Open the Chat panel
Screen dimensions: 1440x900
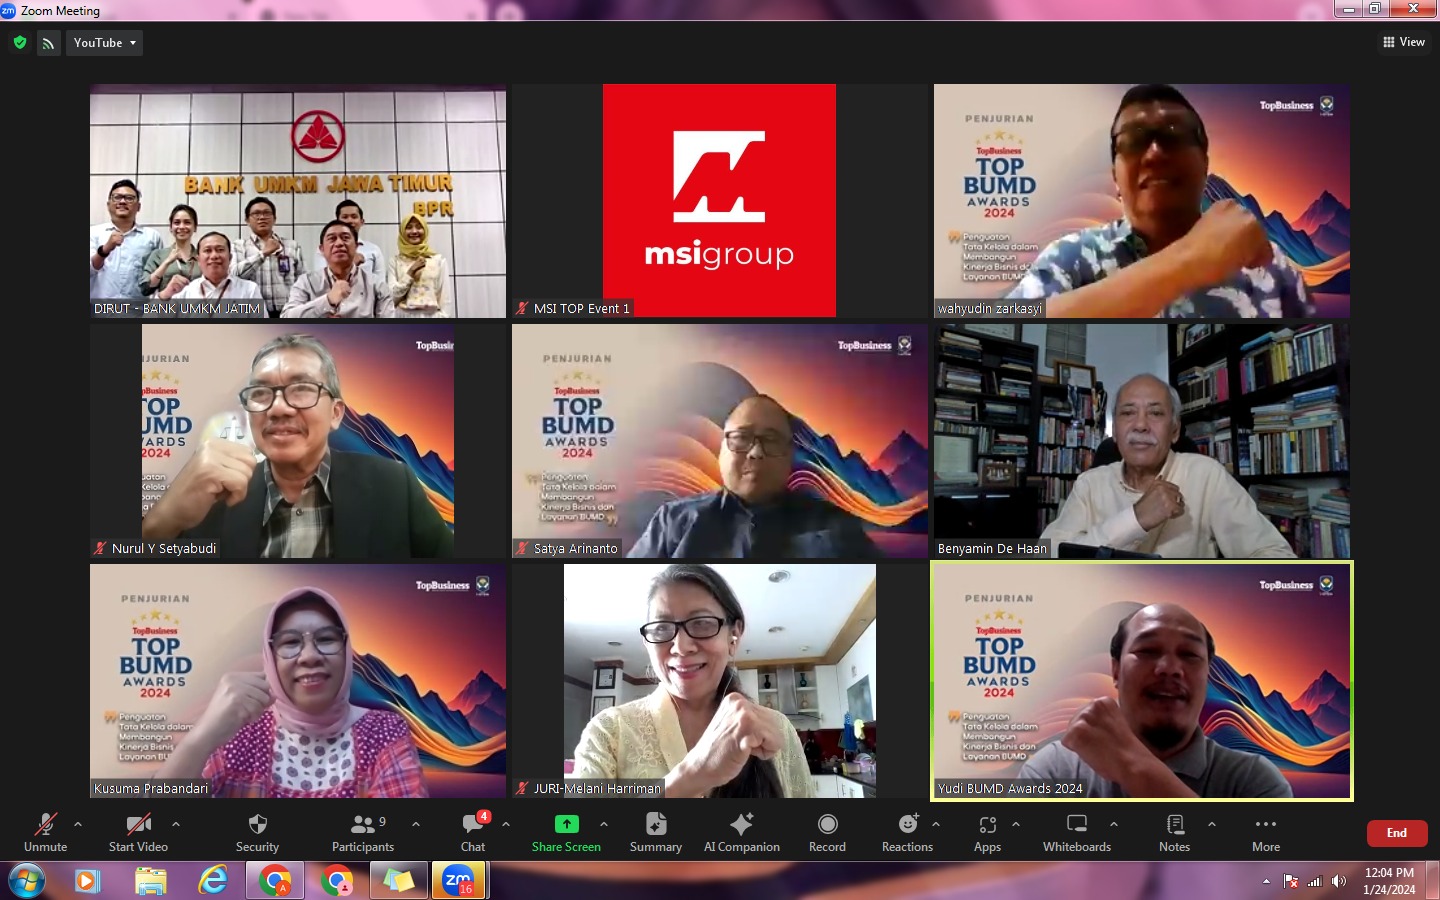(473, 825)
